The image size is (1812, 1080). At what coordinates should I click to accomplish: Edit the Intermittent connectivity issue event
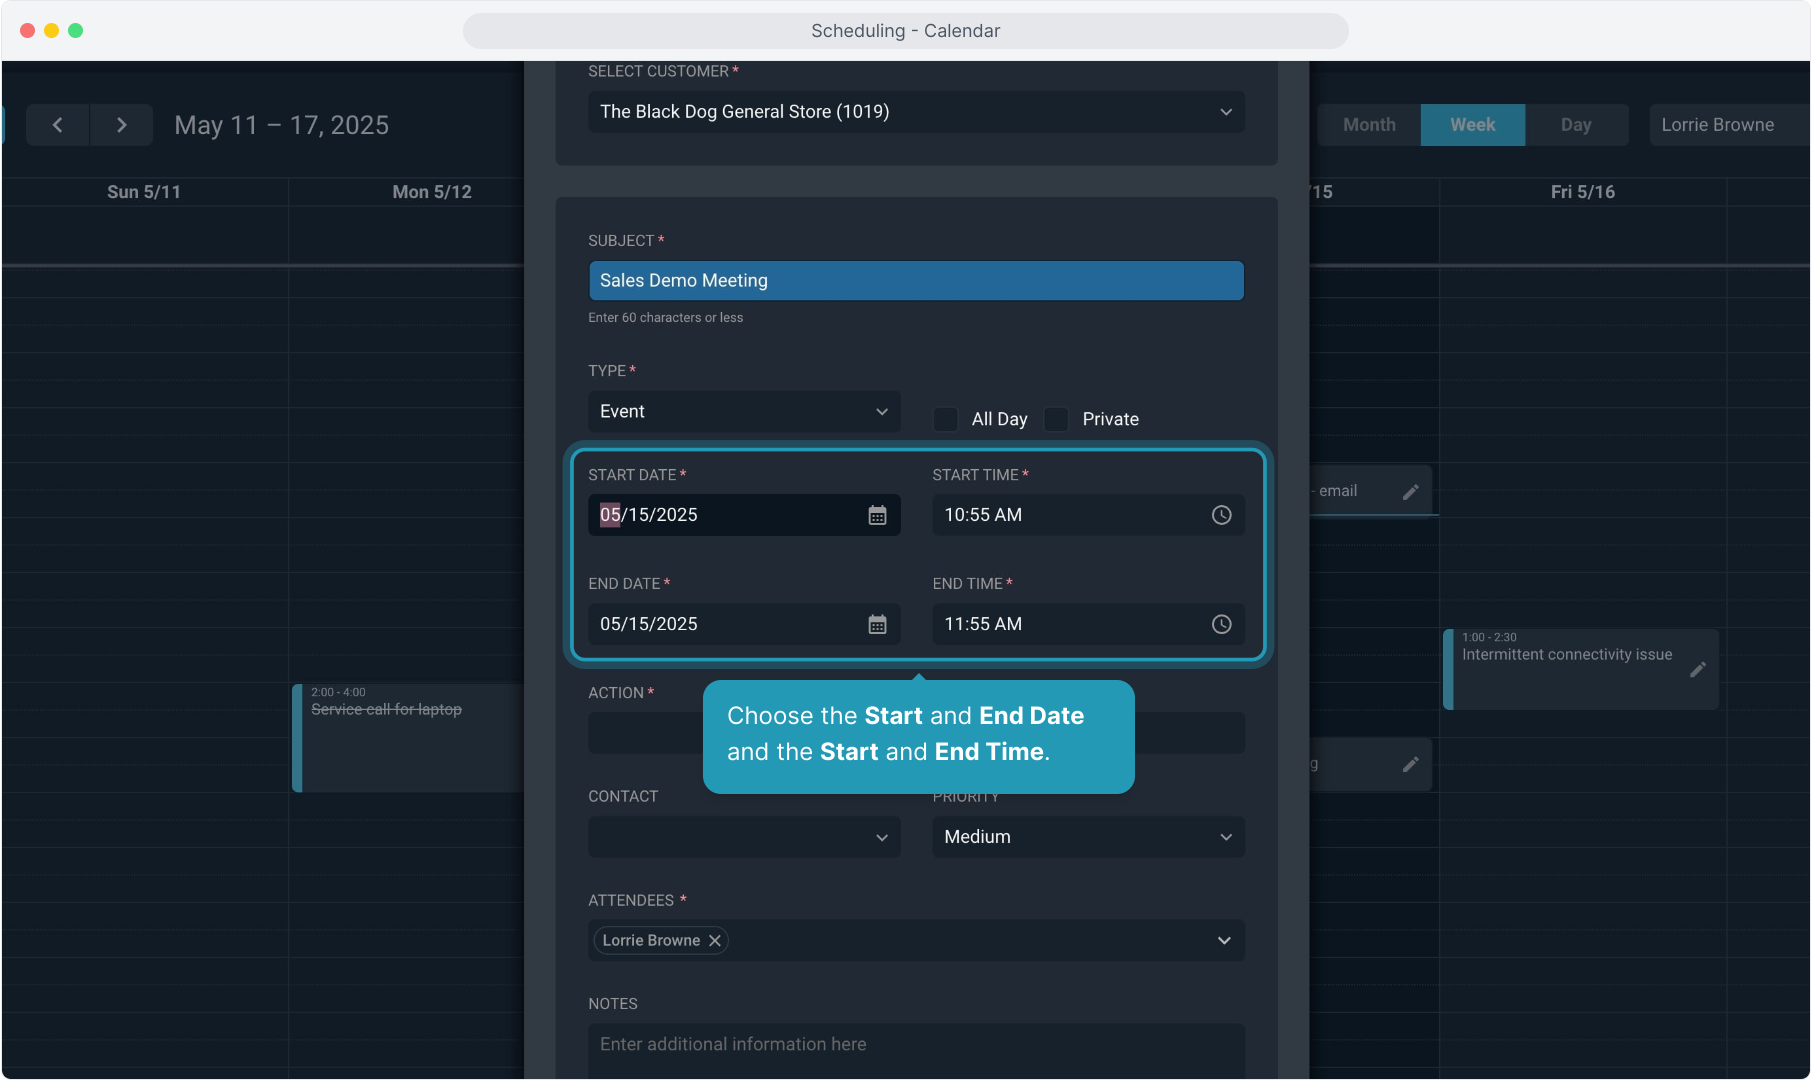[1697, 670]
